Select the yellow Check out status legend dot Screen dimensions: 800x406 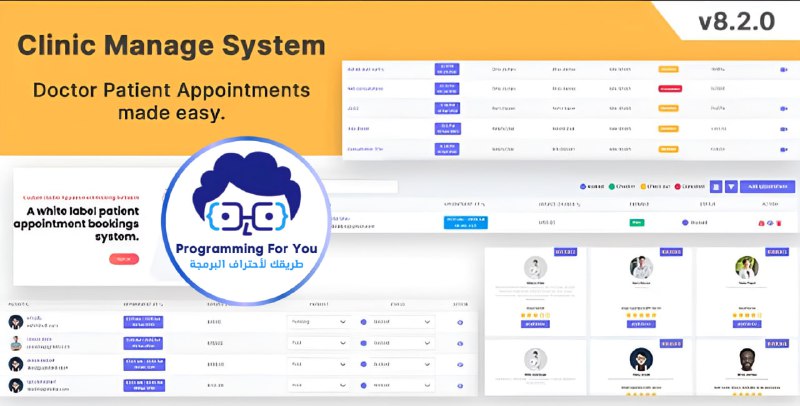[x=643, y=187]
